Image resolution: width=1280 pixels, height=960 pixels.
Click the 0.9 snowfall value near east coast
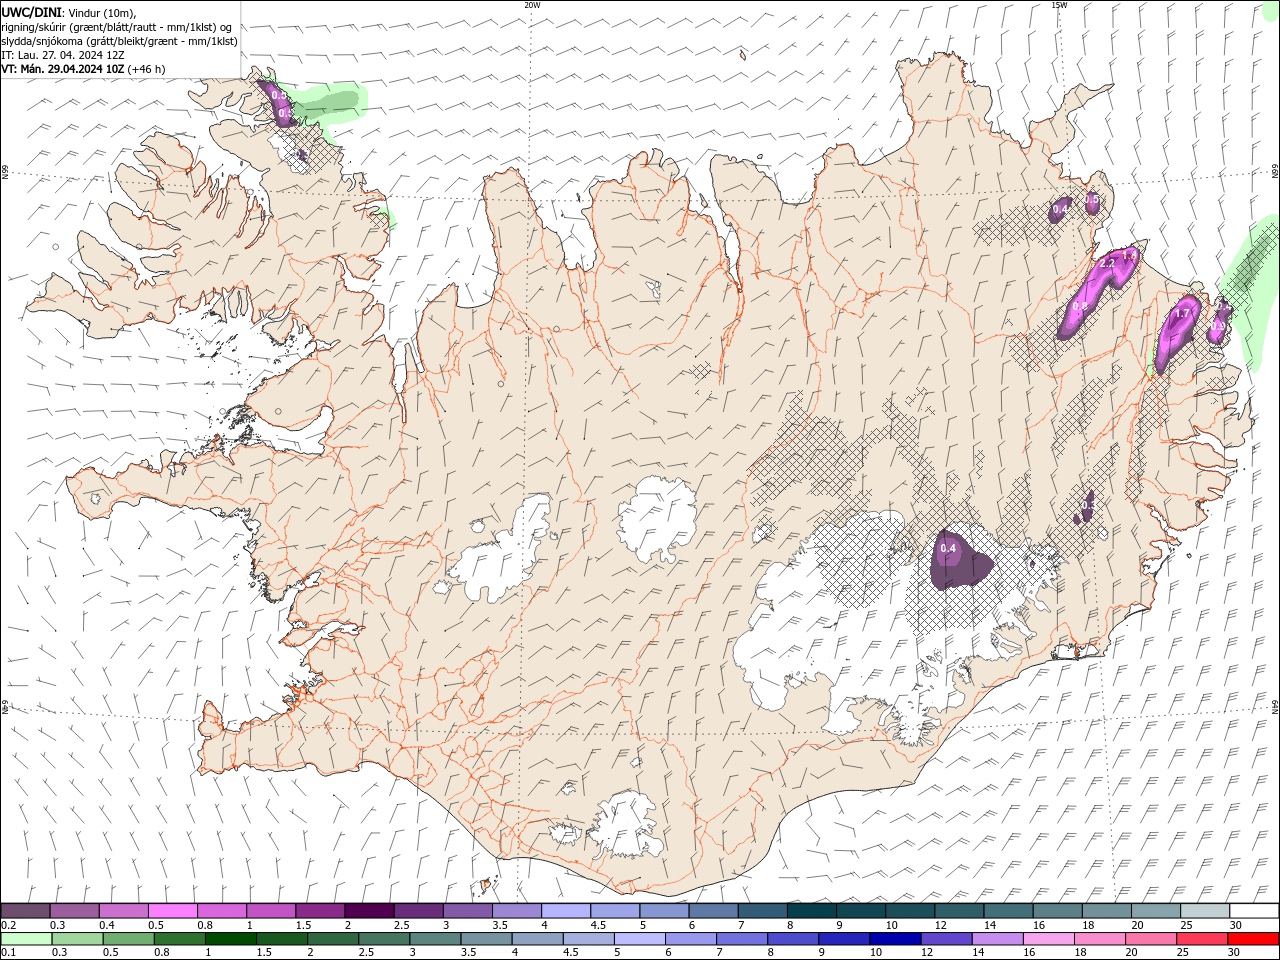pos(1218,325)
